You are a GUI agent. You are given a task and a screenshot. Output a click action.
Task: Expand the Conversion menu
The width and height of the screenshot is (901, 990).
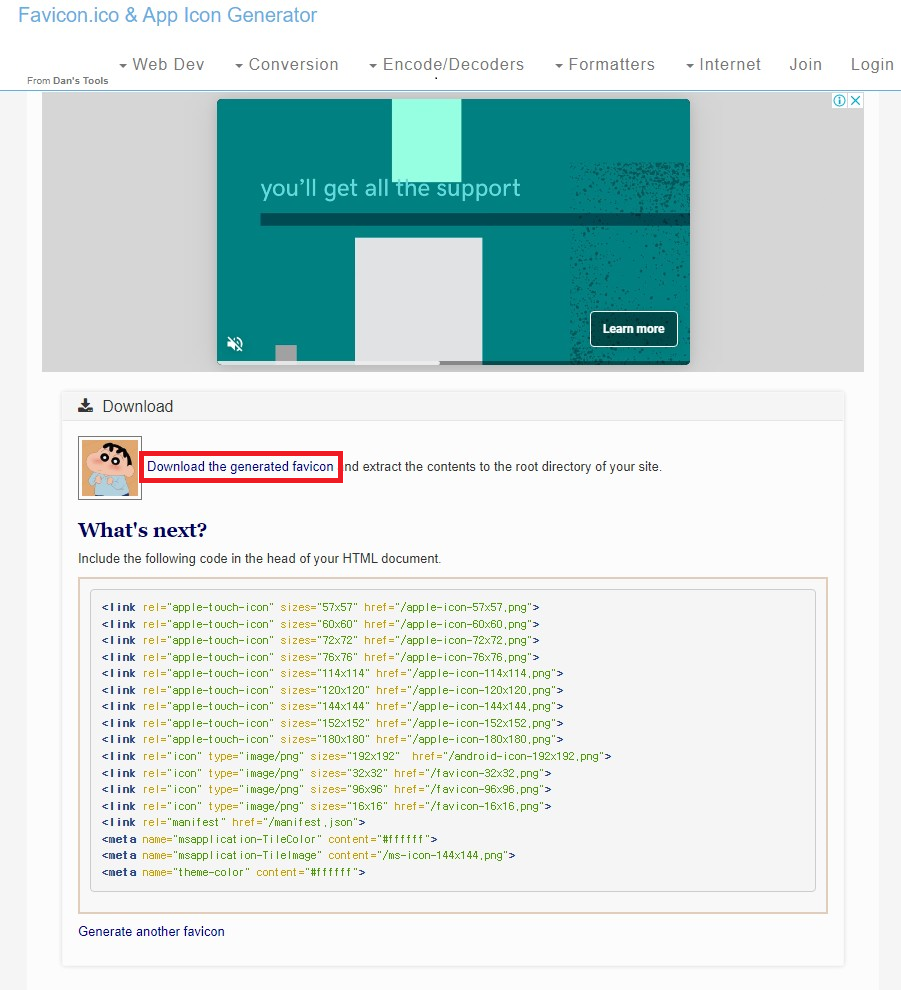(287, 64)
